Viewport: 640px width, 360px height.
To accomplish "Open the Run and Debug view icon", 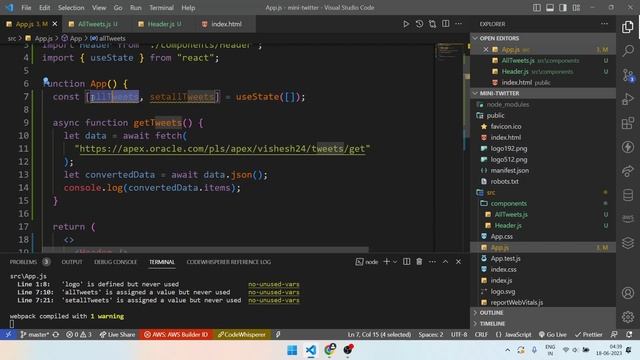I will point(627,99).
